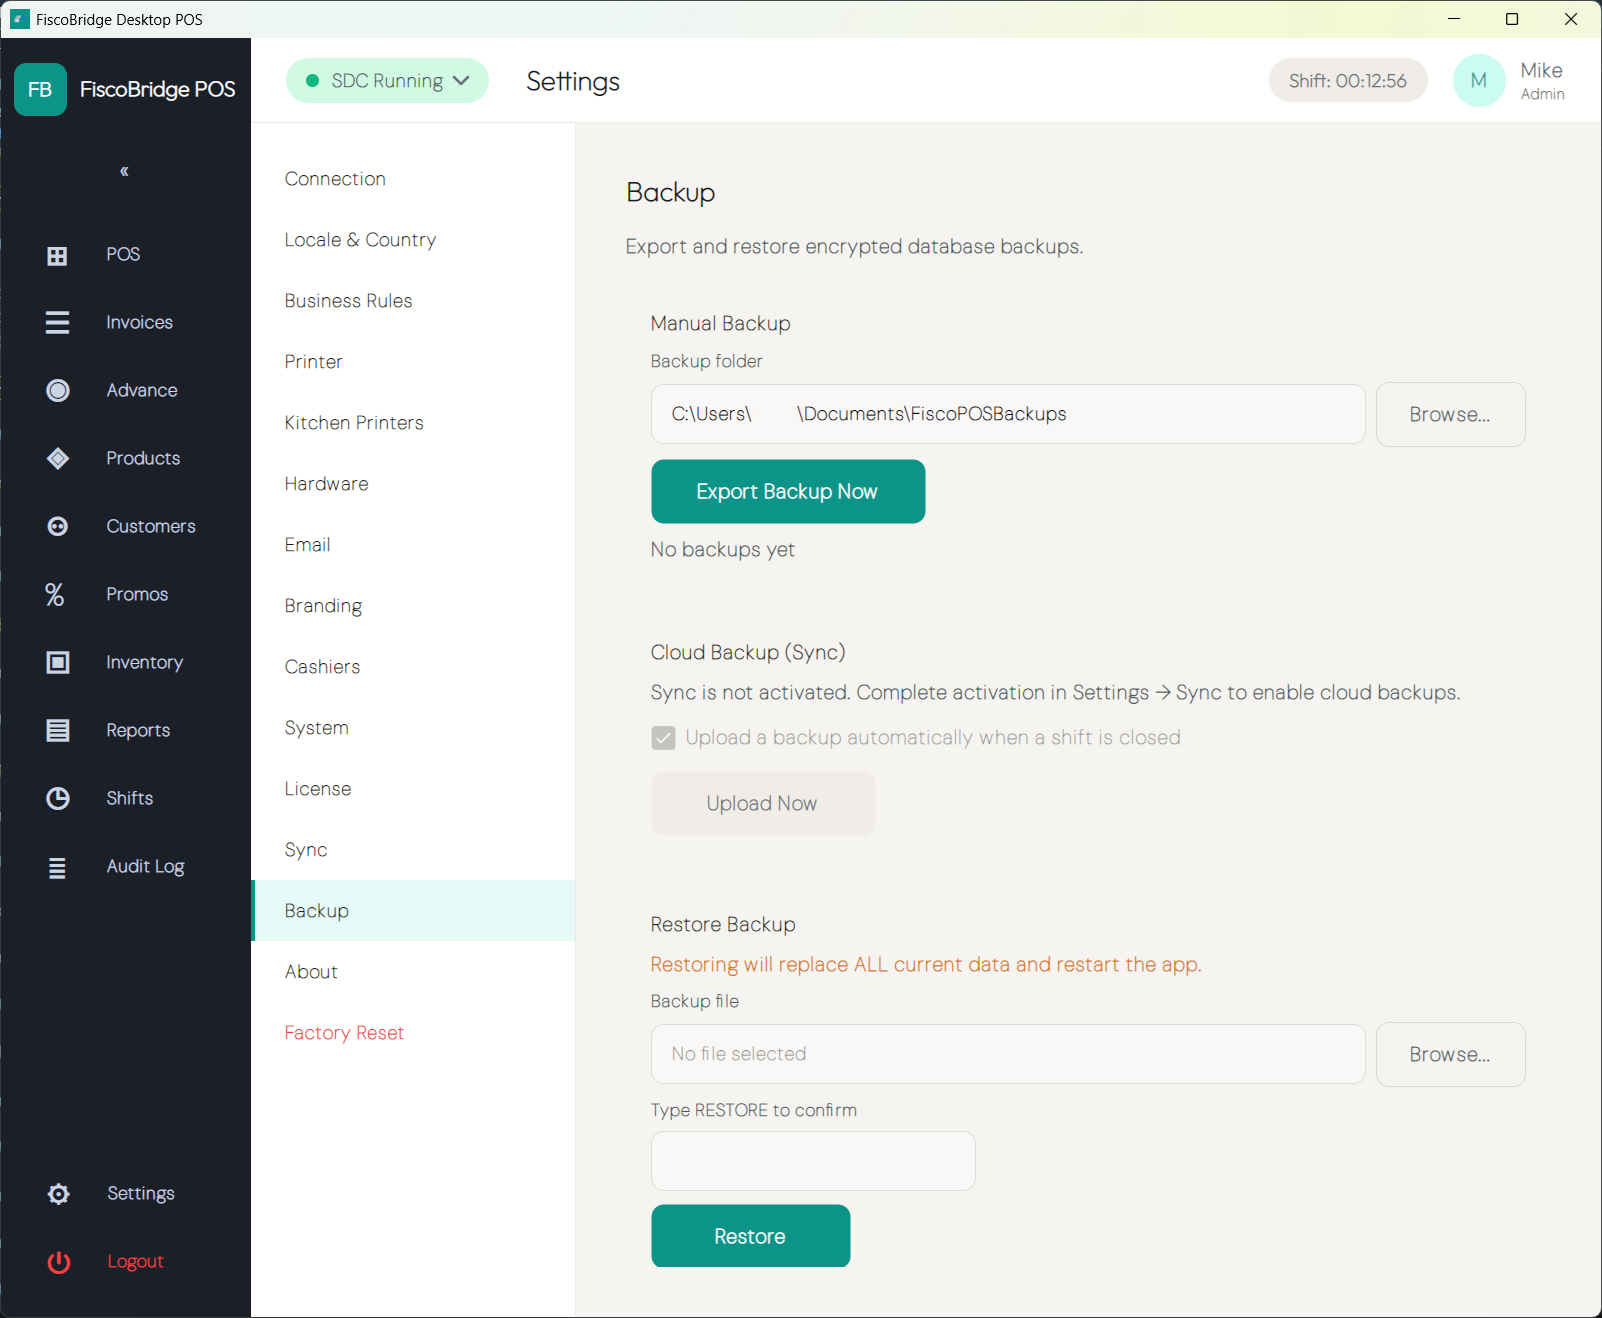Image resolution: width=1602 pixels, height=1318 pixels.
Task: Click the Settings gear icon
Action: 58,1193
